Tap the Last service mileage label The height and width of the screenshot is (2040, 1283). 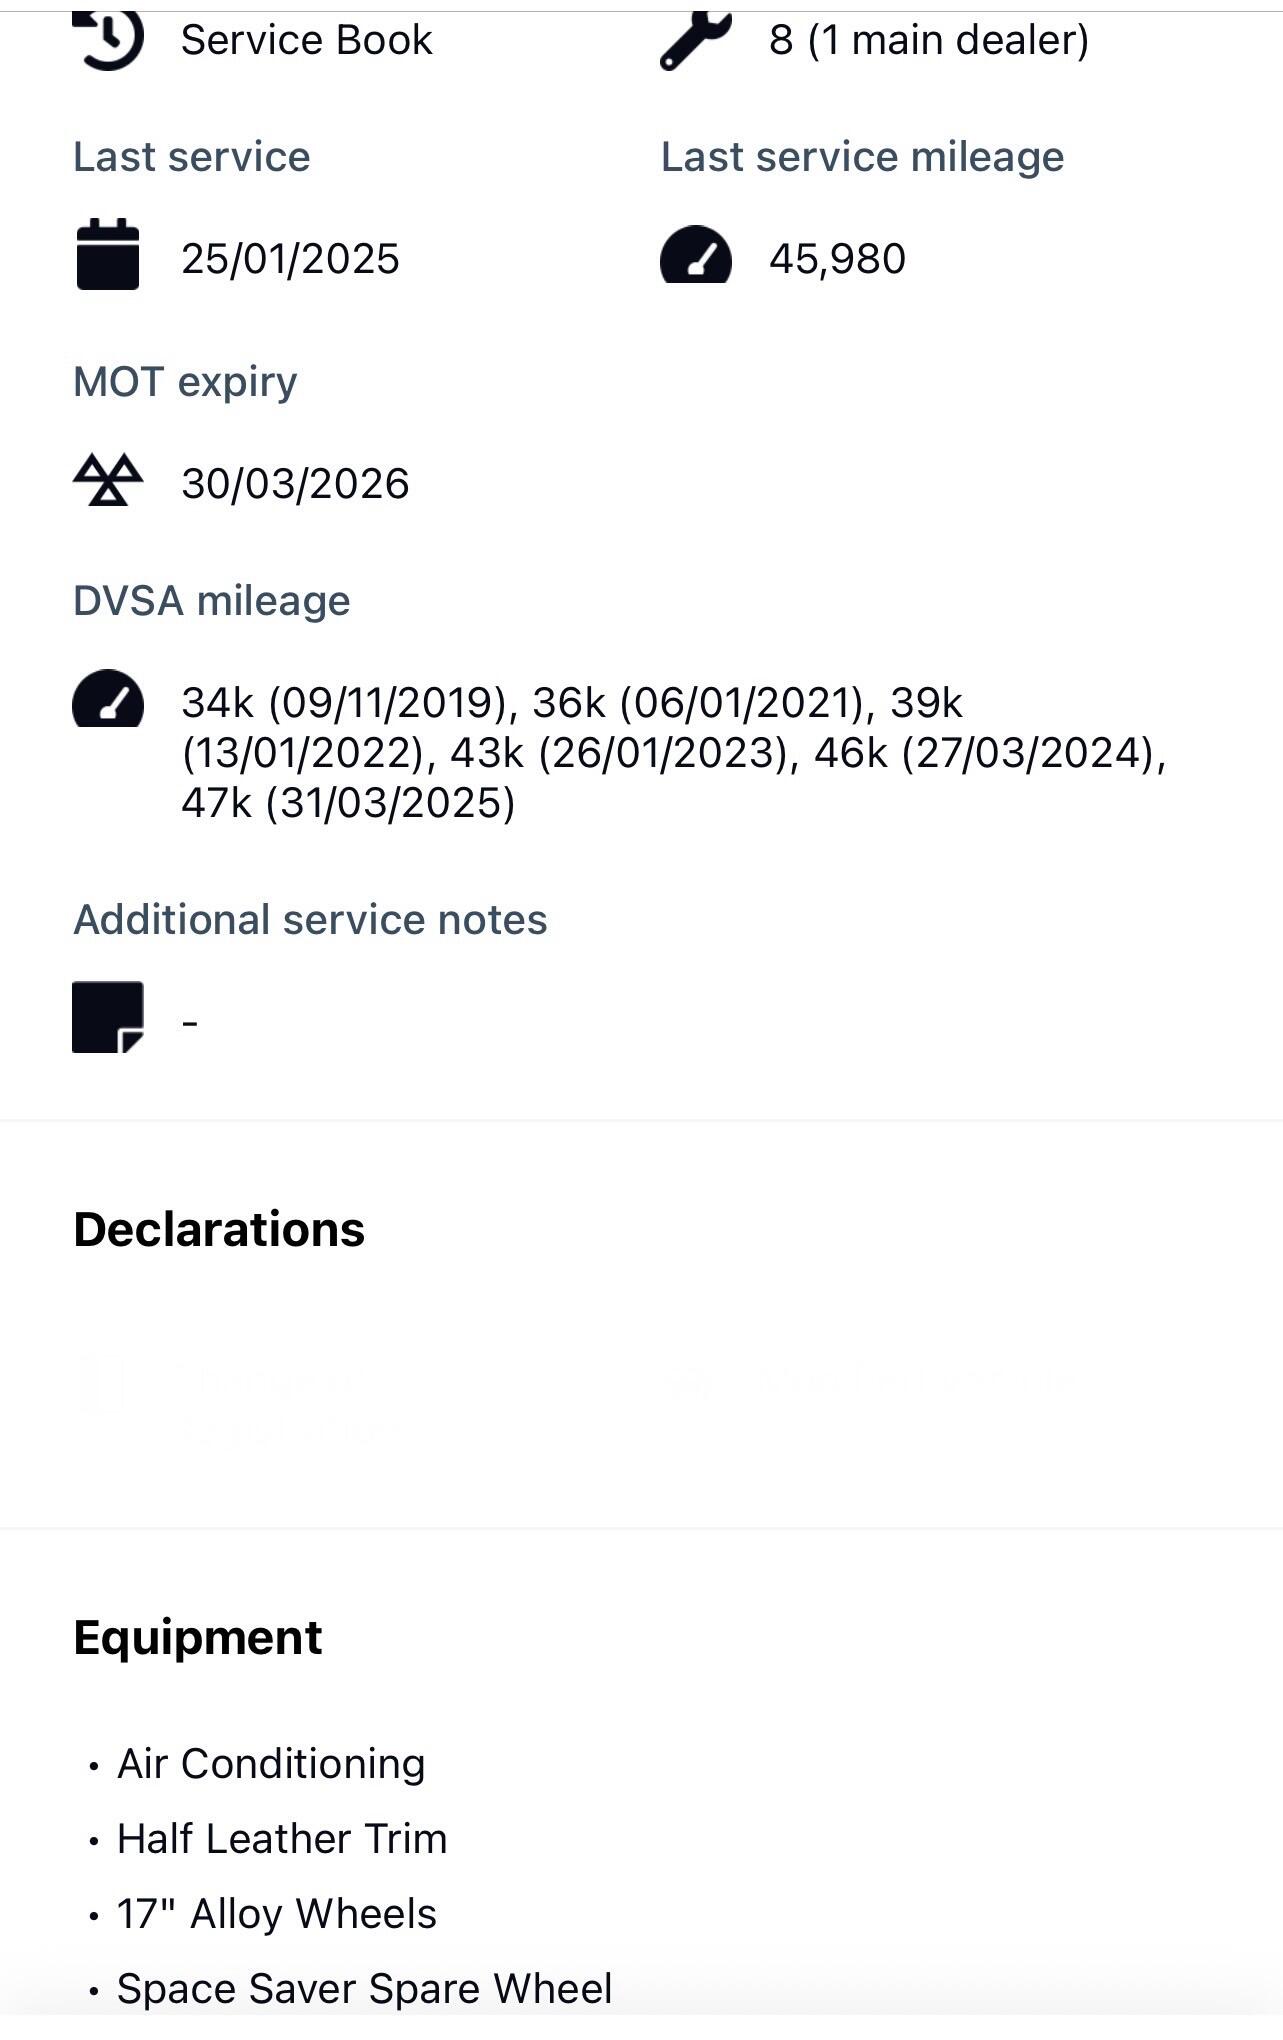[x=862, y=157]
